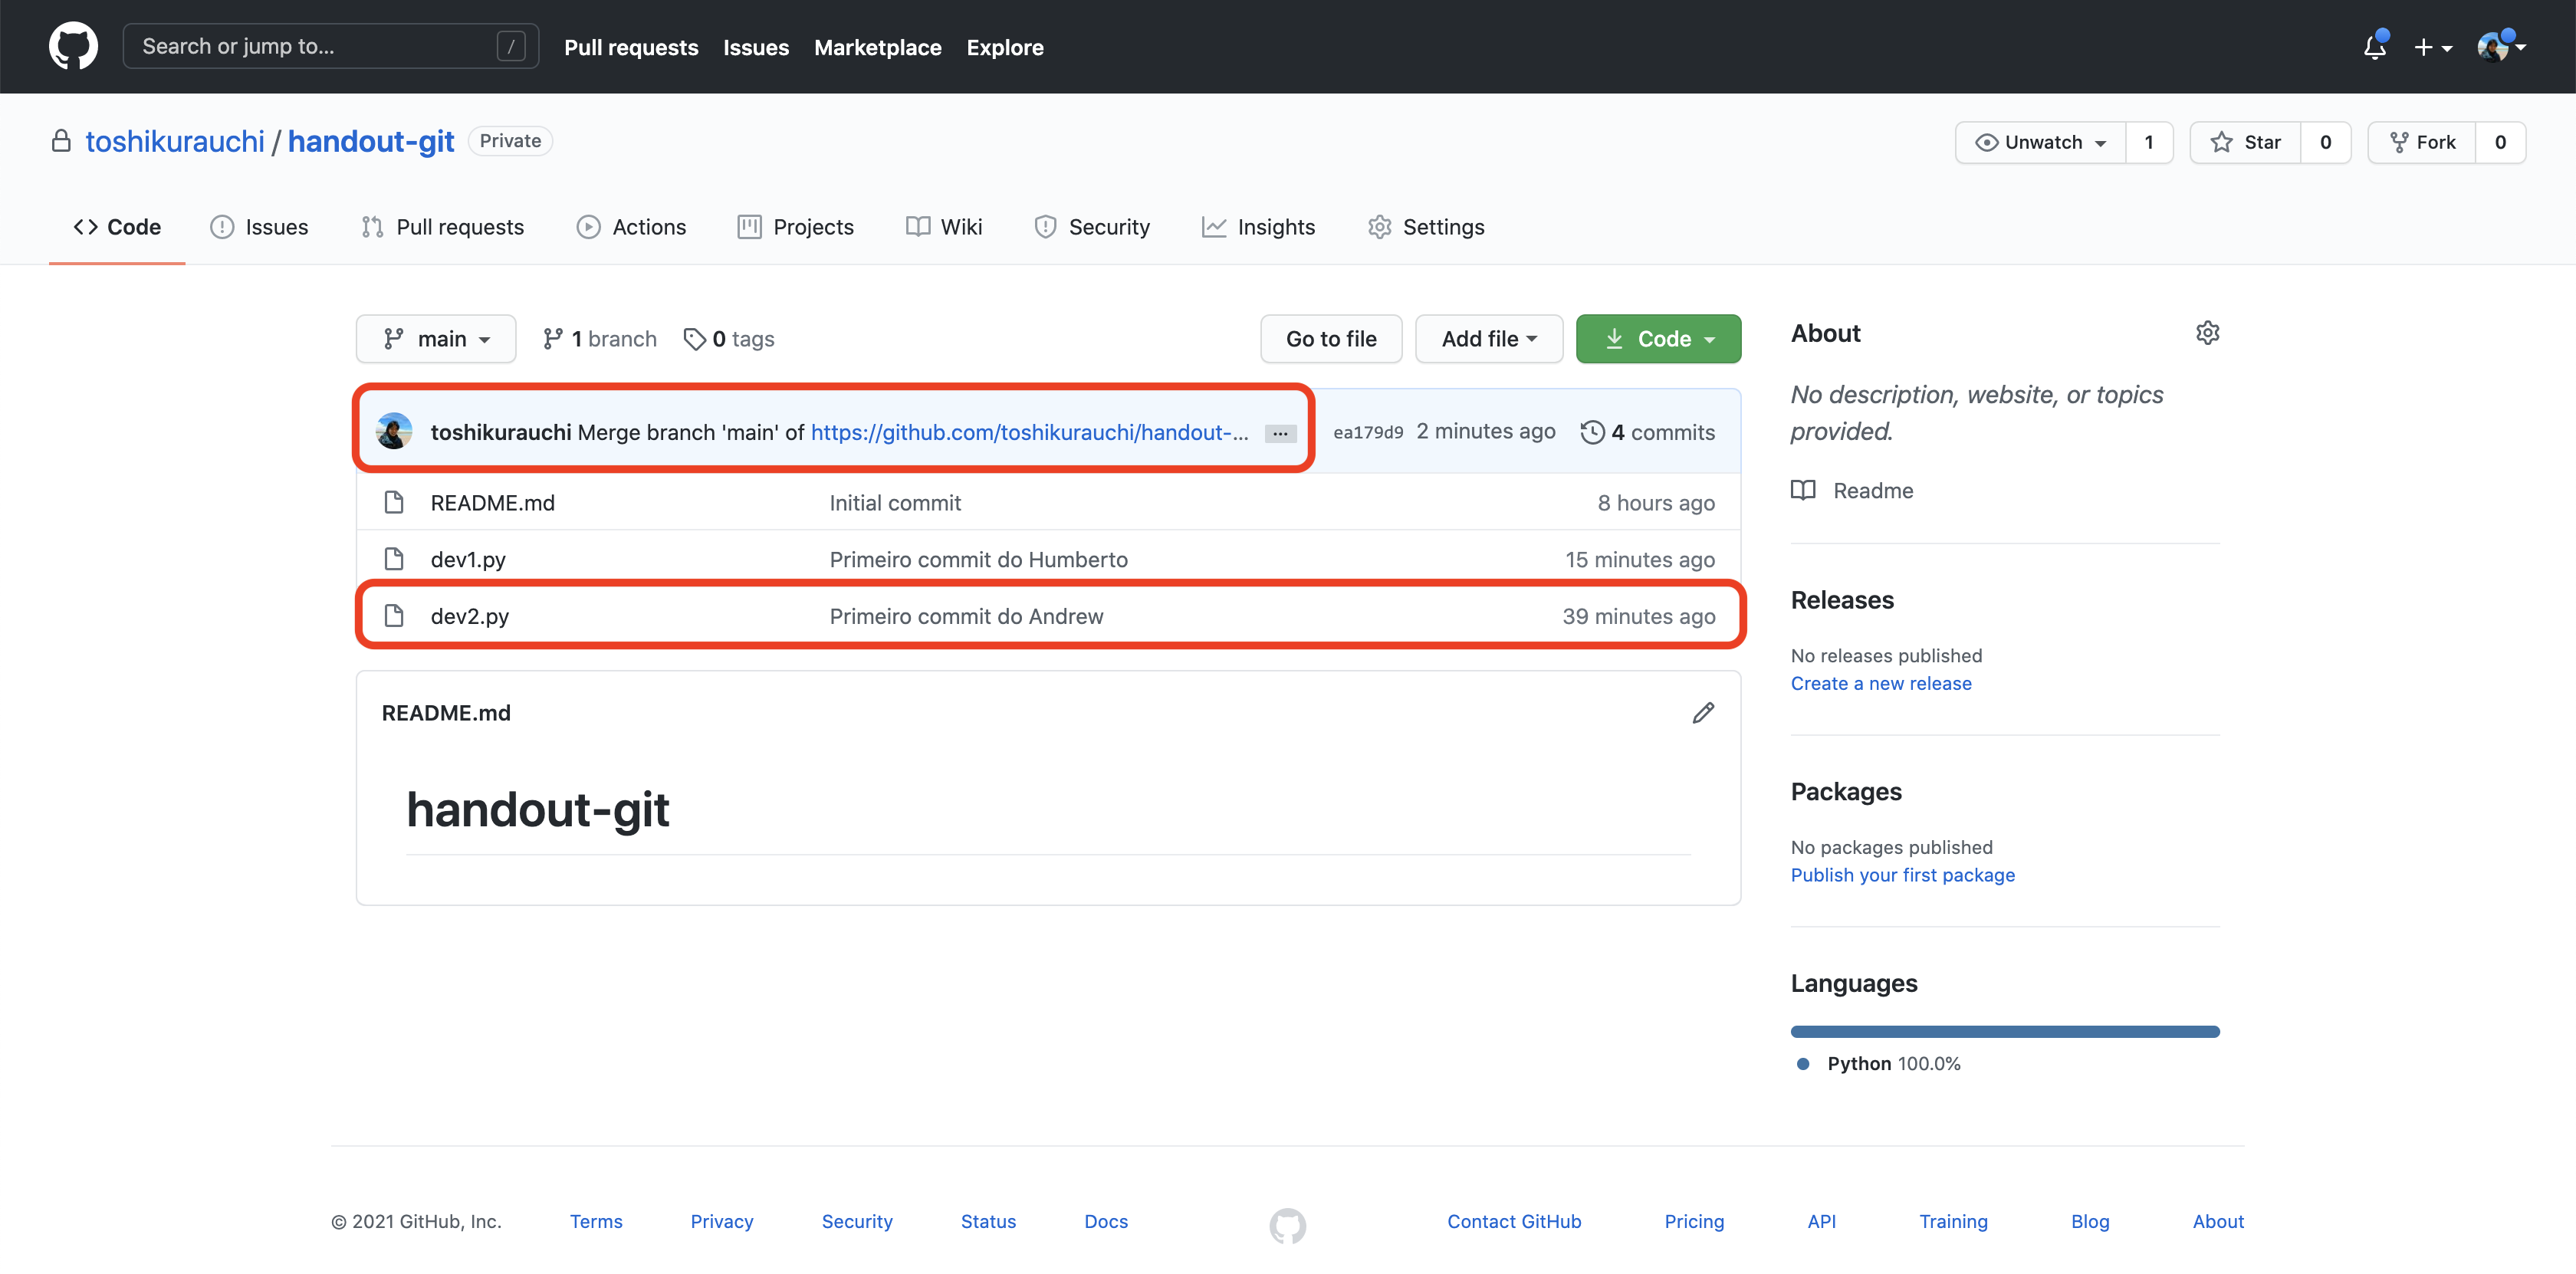Click the footer GitHub mark icon

pos(1288,1224)
